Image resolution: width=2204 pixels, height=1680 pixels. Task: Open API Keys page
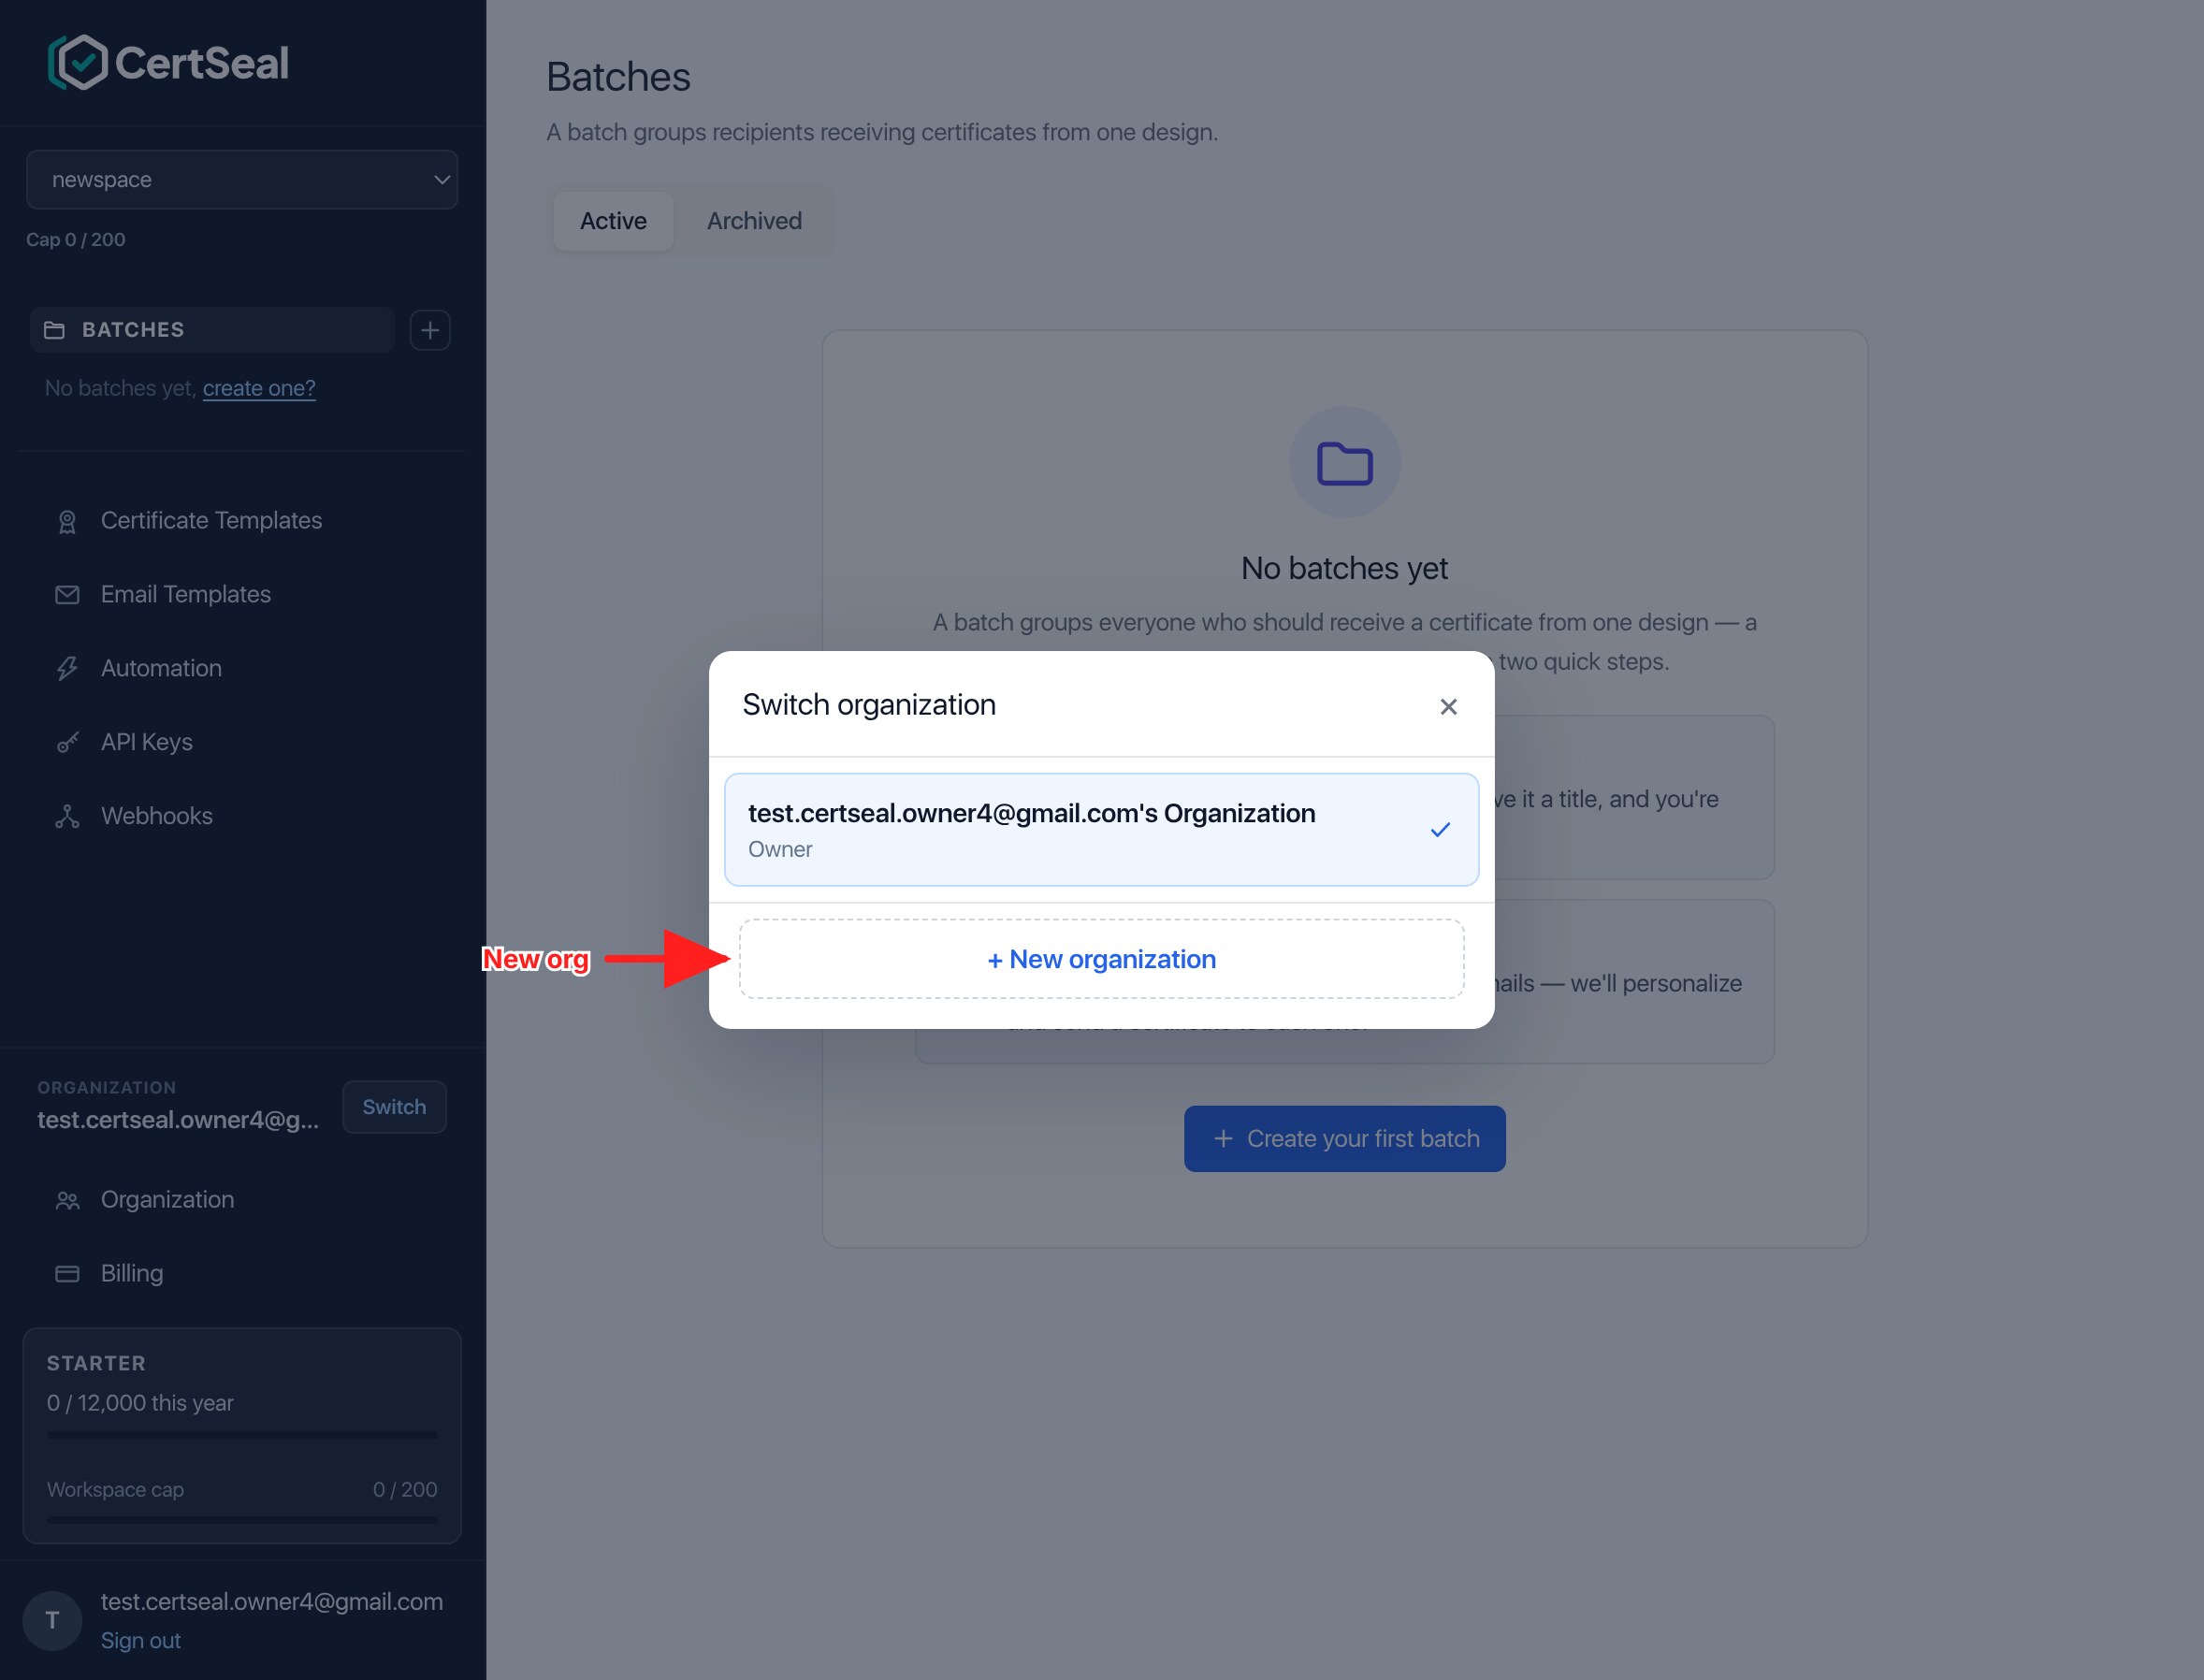[147, 742]
